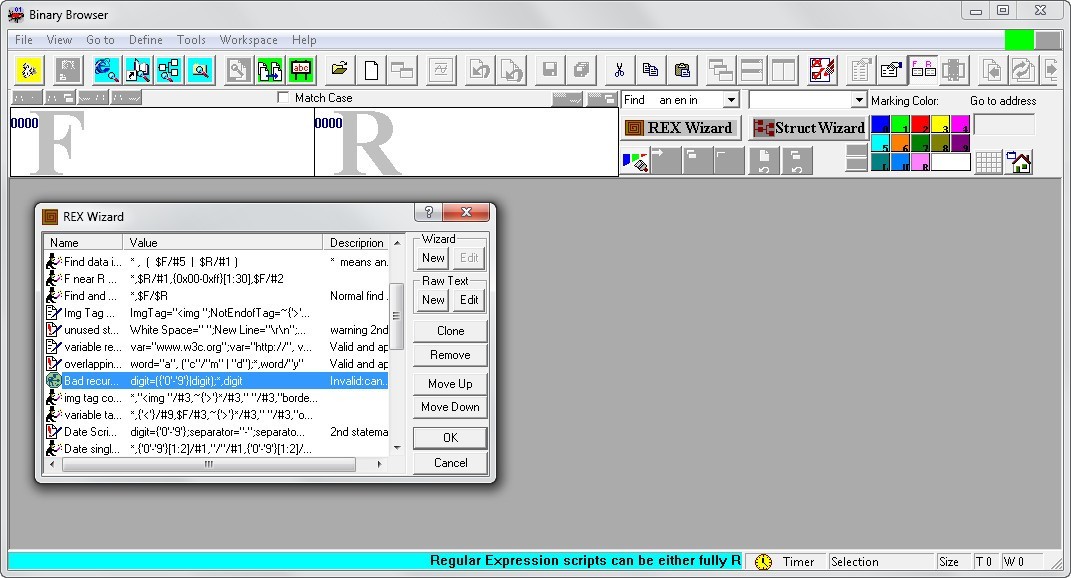Click the grid table icon beside the home icon
The image size is (1071, 578).
tap(988, 163)
